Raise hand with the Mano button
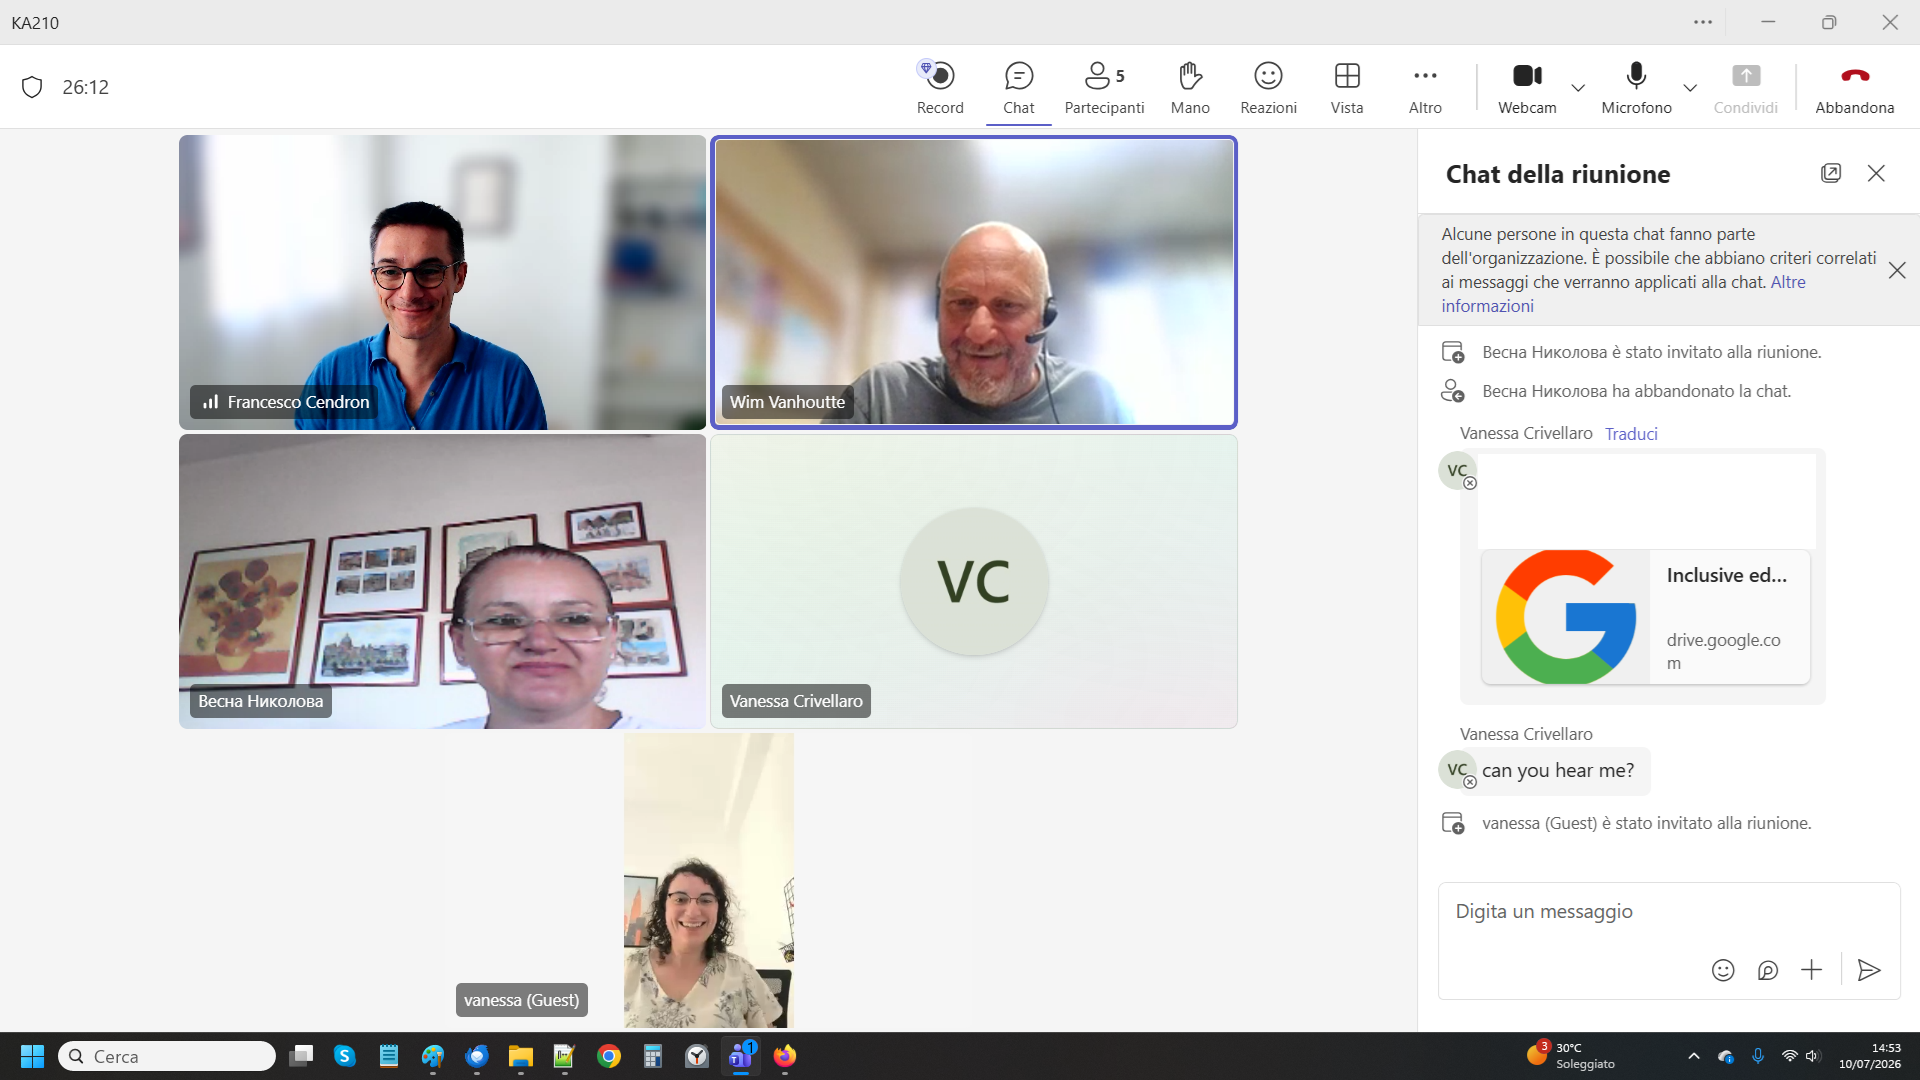 tap(1190, 87)
